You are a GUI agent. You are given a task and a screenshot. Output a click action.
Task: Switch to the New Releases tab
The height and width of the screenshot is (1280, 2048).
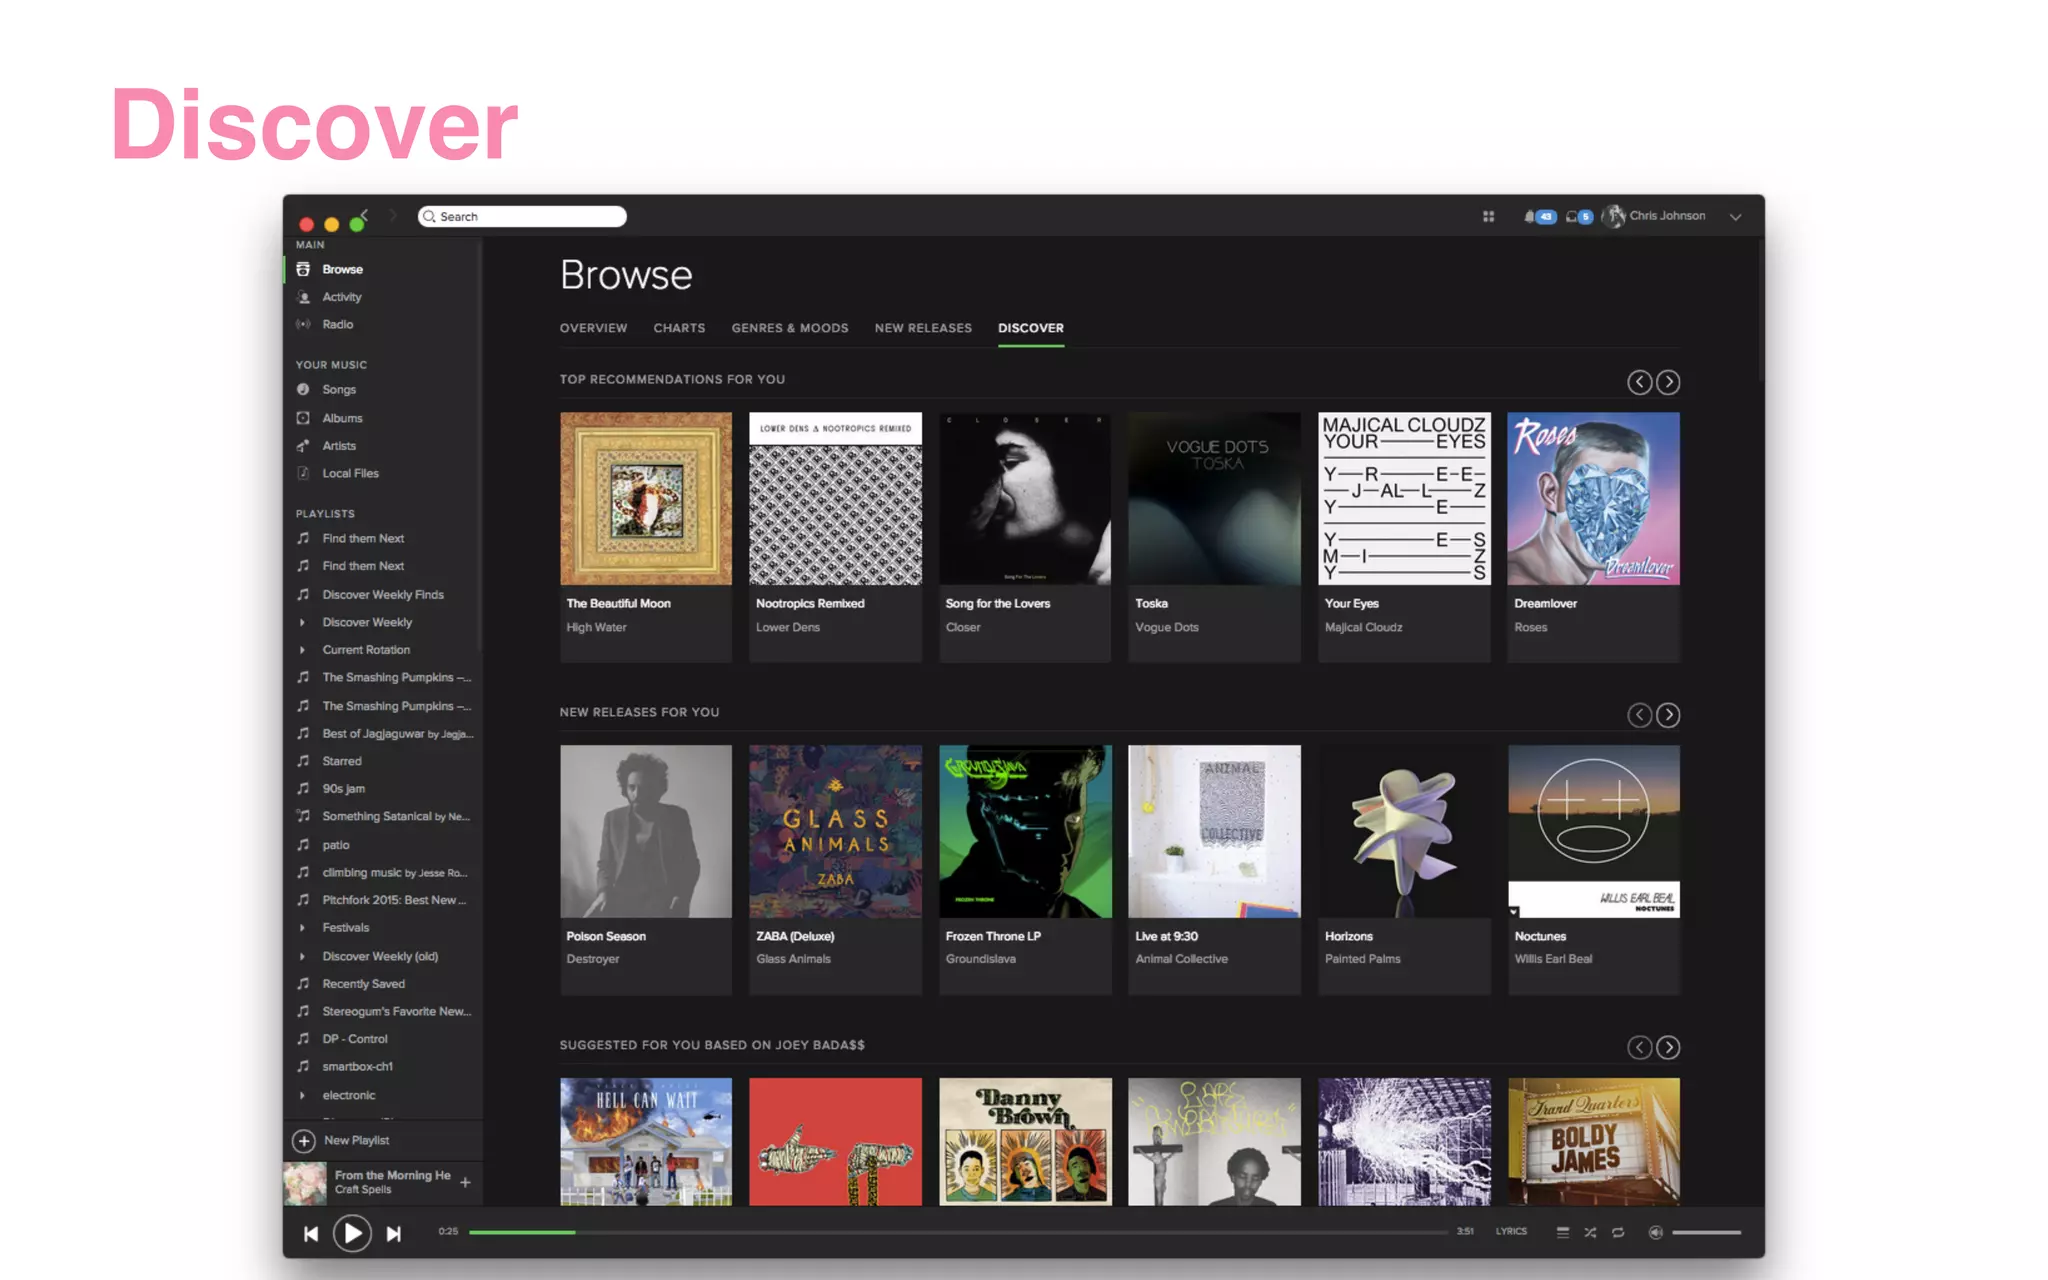923,328
